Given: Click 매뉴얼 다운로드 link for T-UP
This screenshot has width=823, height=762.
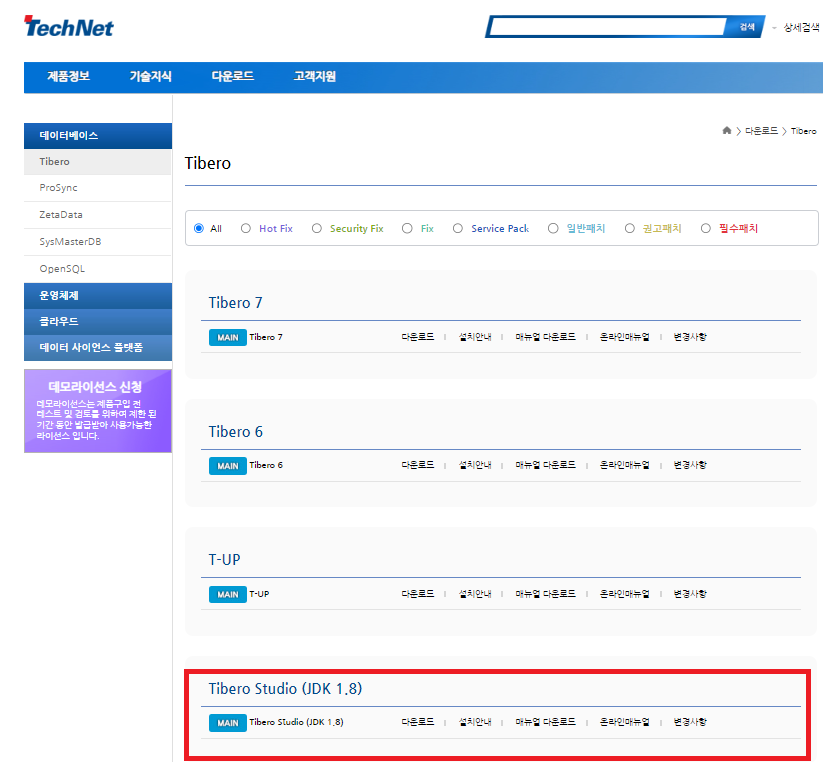Looking at the screenshot, I should point(545,594).
